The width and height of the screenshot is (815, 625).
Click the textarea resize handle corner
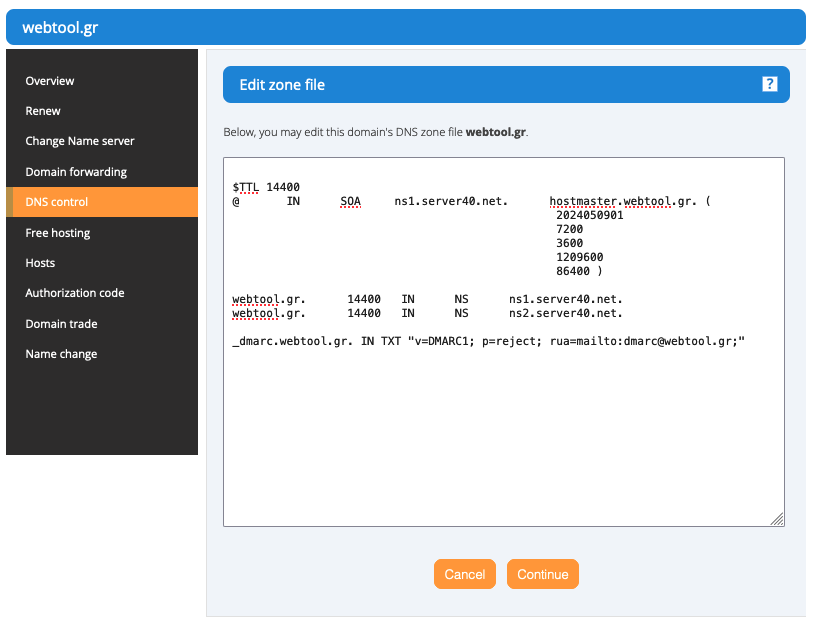pos(777,519)
